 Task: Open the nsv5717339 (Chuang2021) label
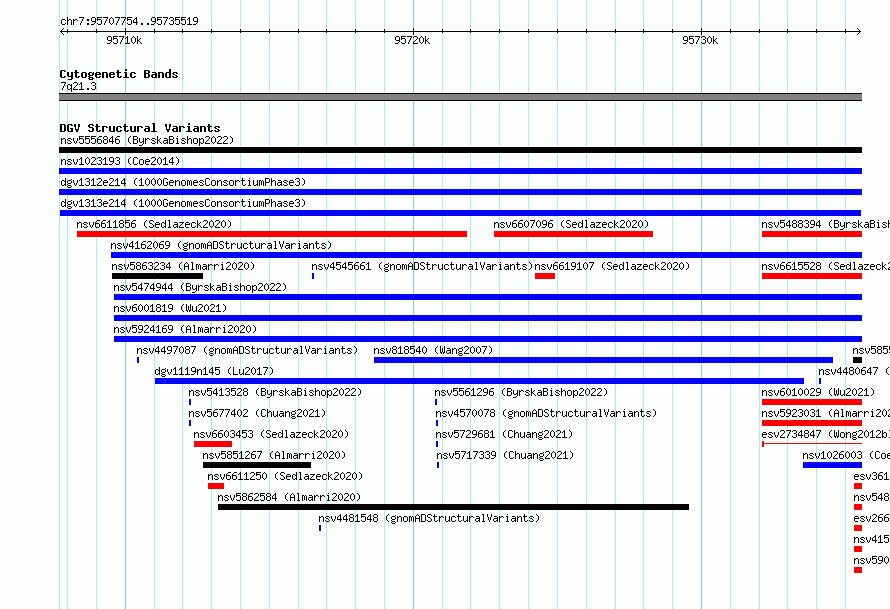(x=505, y=455)
